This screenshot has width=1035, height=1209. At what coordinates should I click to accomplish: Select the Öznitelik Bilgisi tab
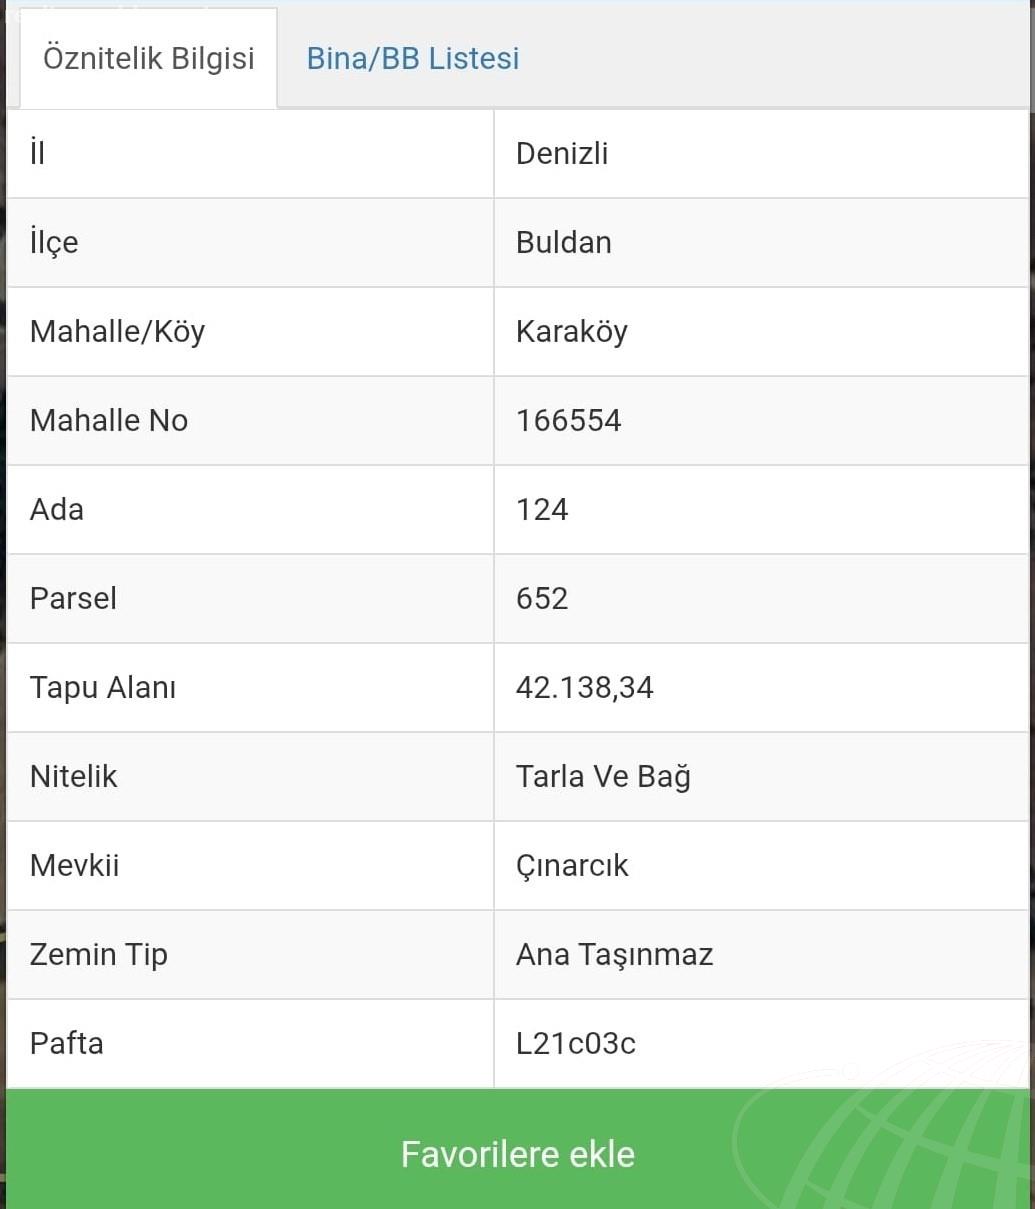click(x=149, y=58)
